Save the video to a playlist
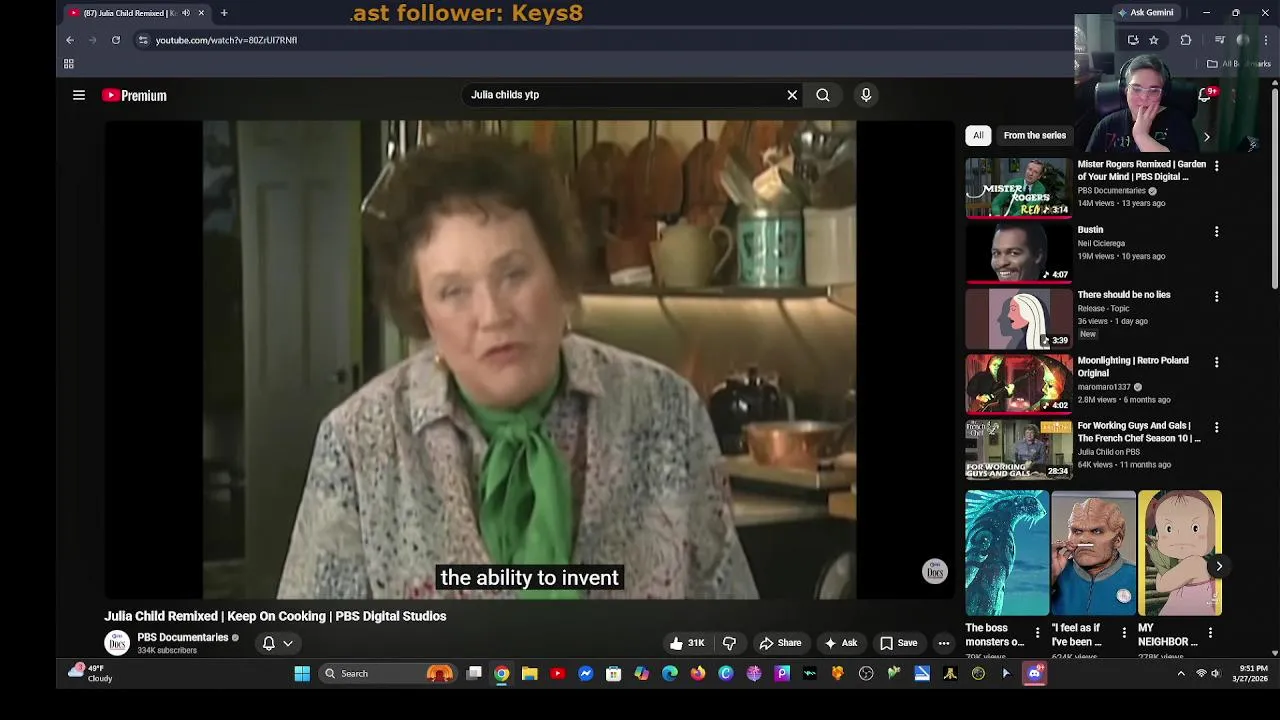This screenshot has height=720, width=1280. click(x=898, y=643)
